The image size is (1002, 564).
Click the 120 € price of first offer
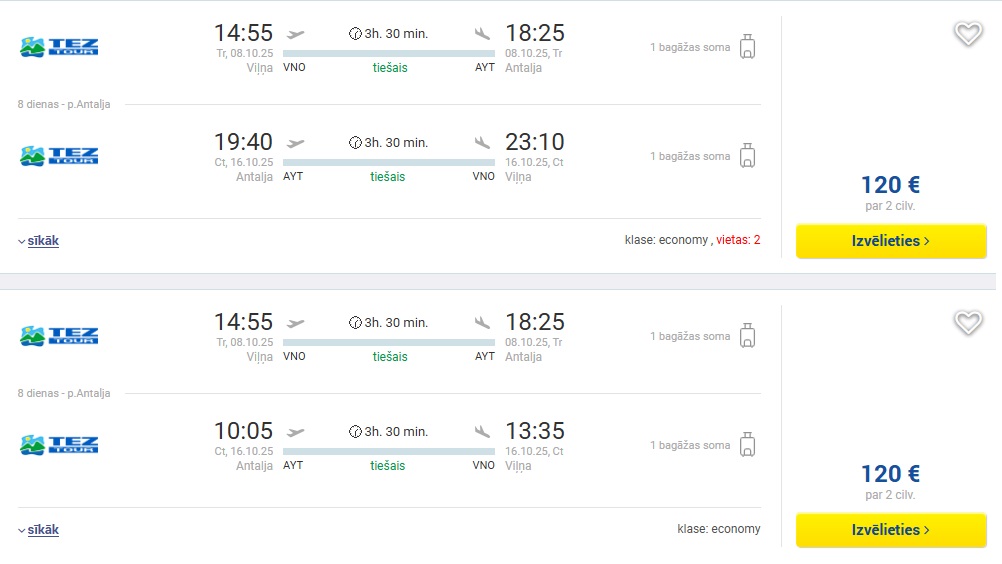[x=890, y=185]
